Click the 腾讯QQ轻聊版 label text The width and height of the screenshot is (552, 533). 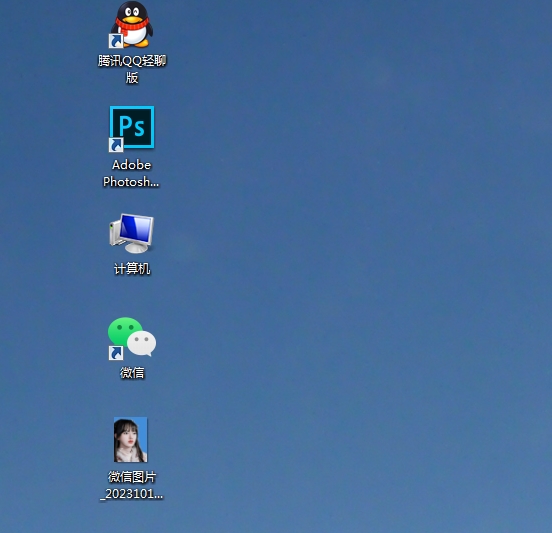[132, 69]
